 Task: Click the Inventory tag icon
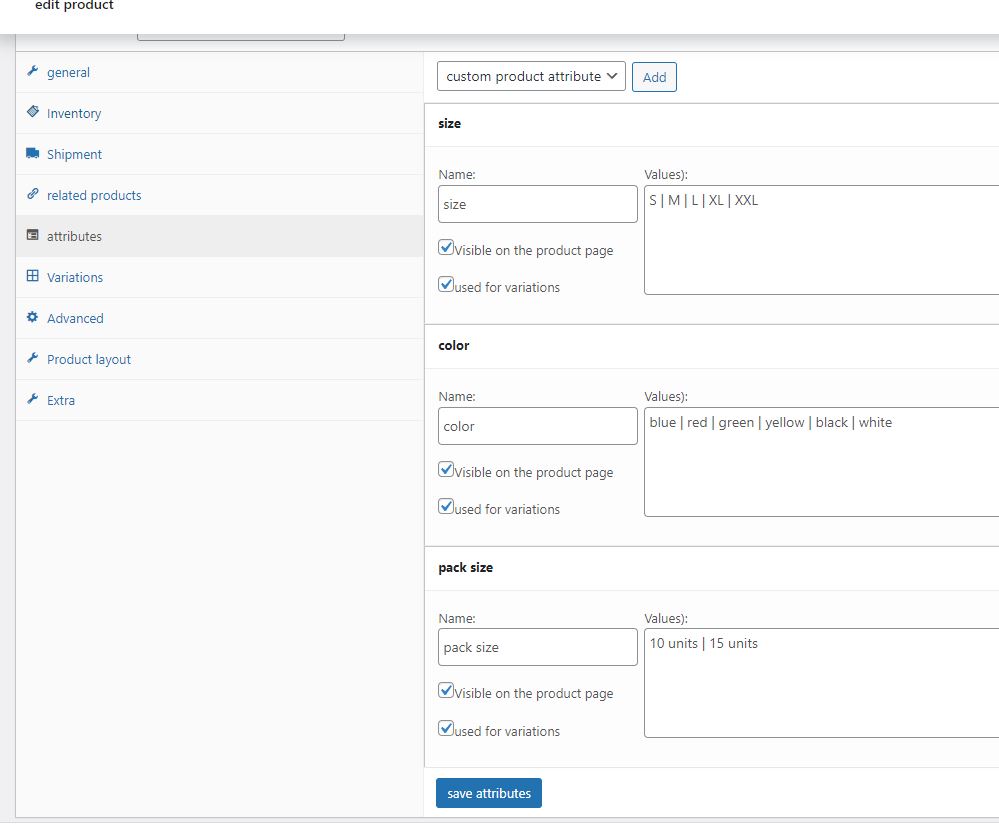click(x=32, y=112)
